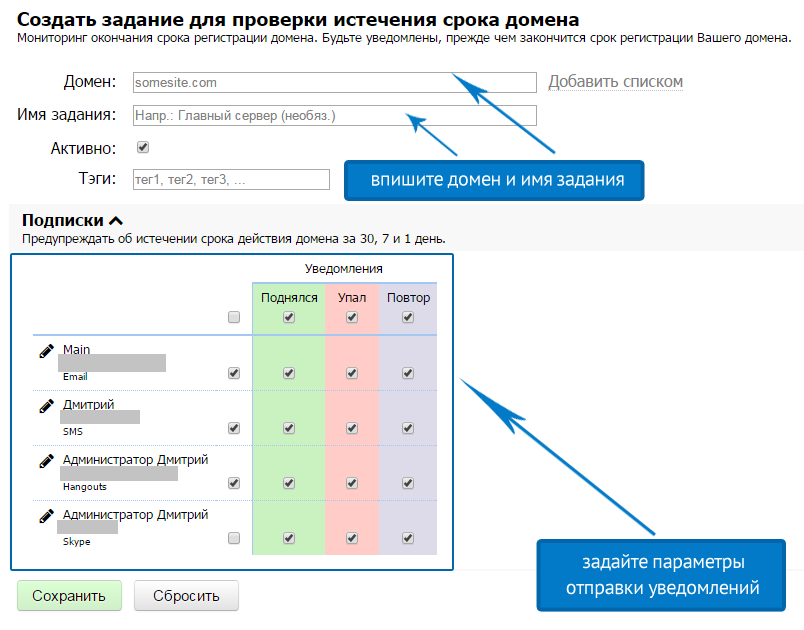The width and height of the screenshot is (804, 630).
Task: Uncheck "Повтор" for the SMS subscription row
Action: 407,427
